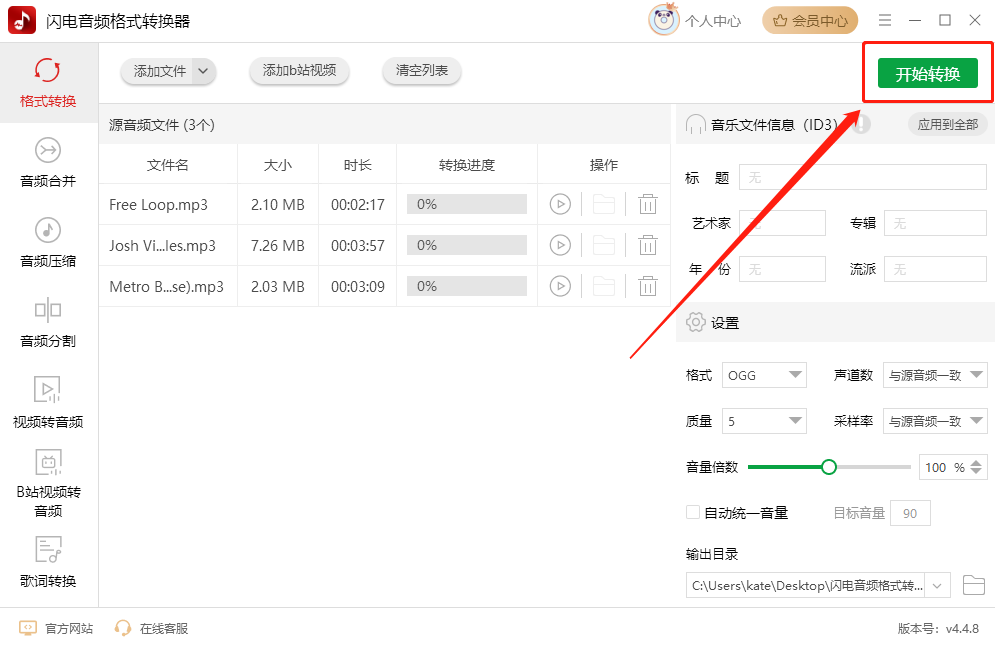Open the 音频合并 audio merge tool
This screenshot has height=645, width=995.
point(48,163)
